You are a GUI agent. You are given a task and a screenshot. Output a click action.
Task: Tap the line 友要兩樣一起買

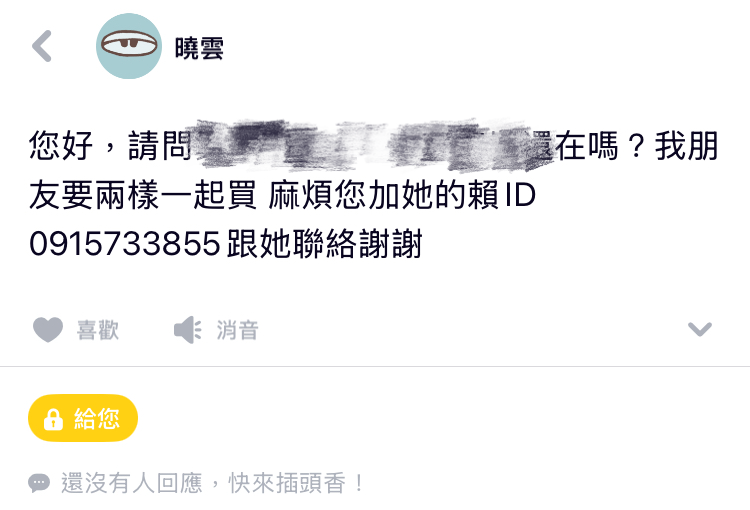coord(143,195)
